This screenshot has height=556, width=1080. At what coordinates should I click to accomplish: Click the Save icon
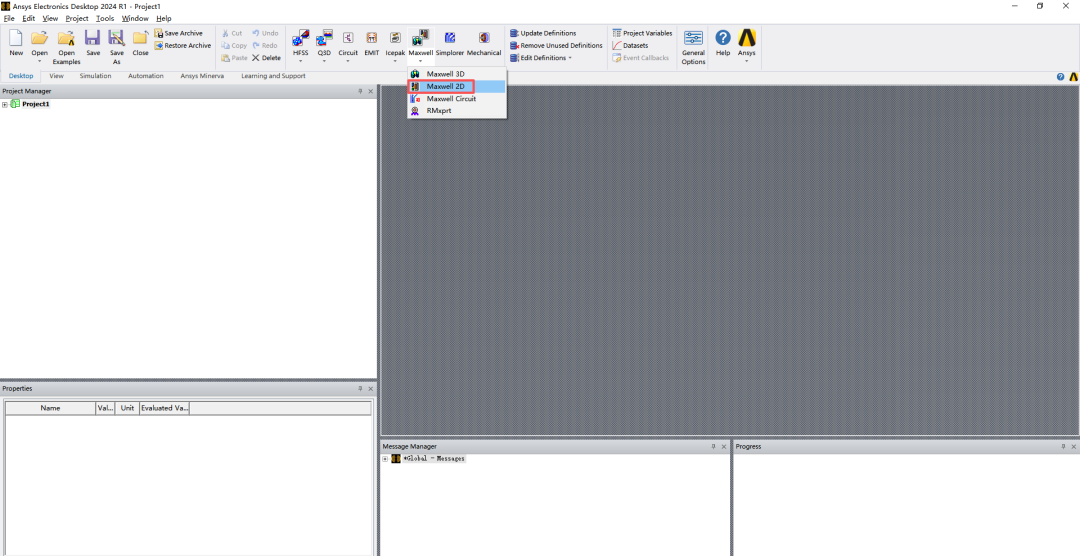[93, 39]
